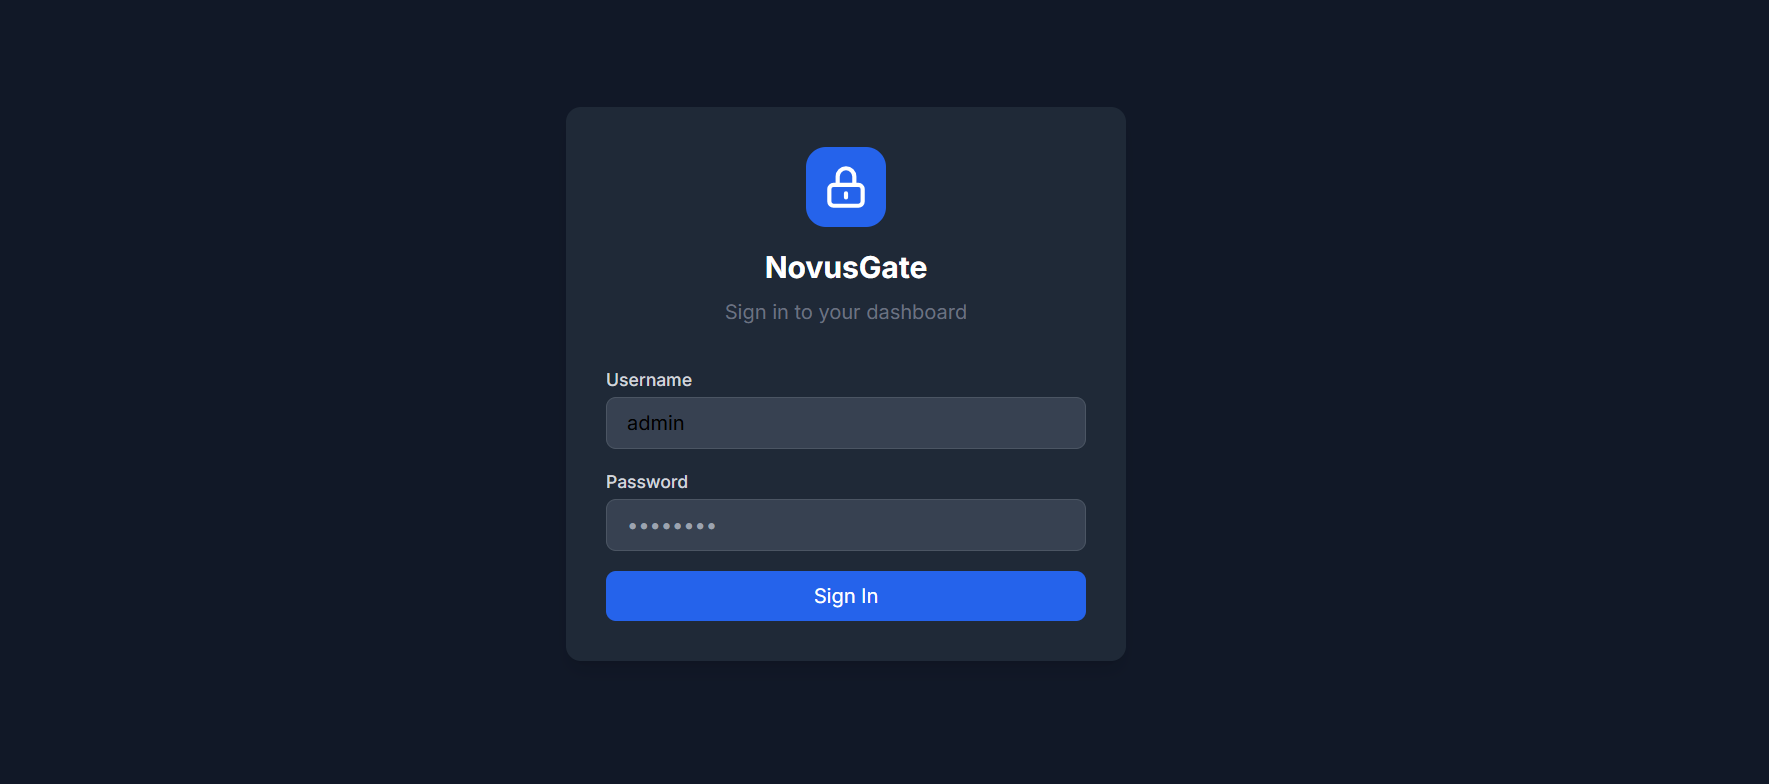Click the admin text in username box
This screenshot has height=784, width=1769.
coord(654,422)
